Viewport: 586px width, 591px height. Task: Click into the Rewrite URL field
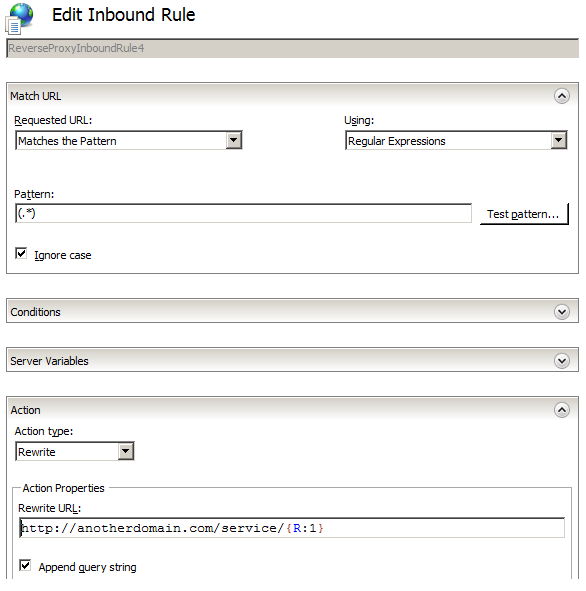coord(292,528)
